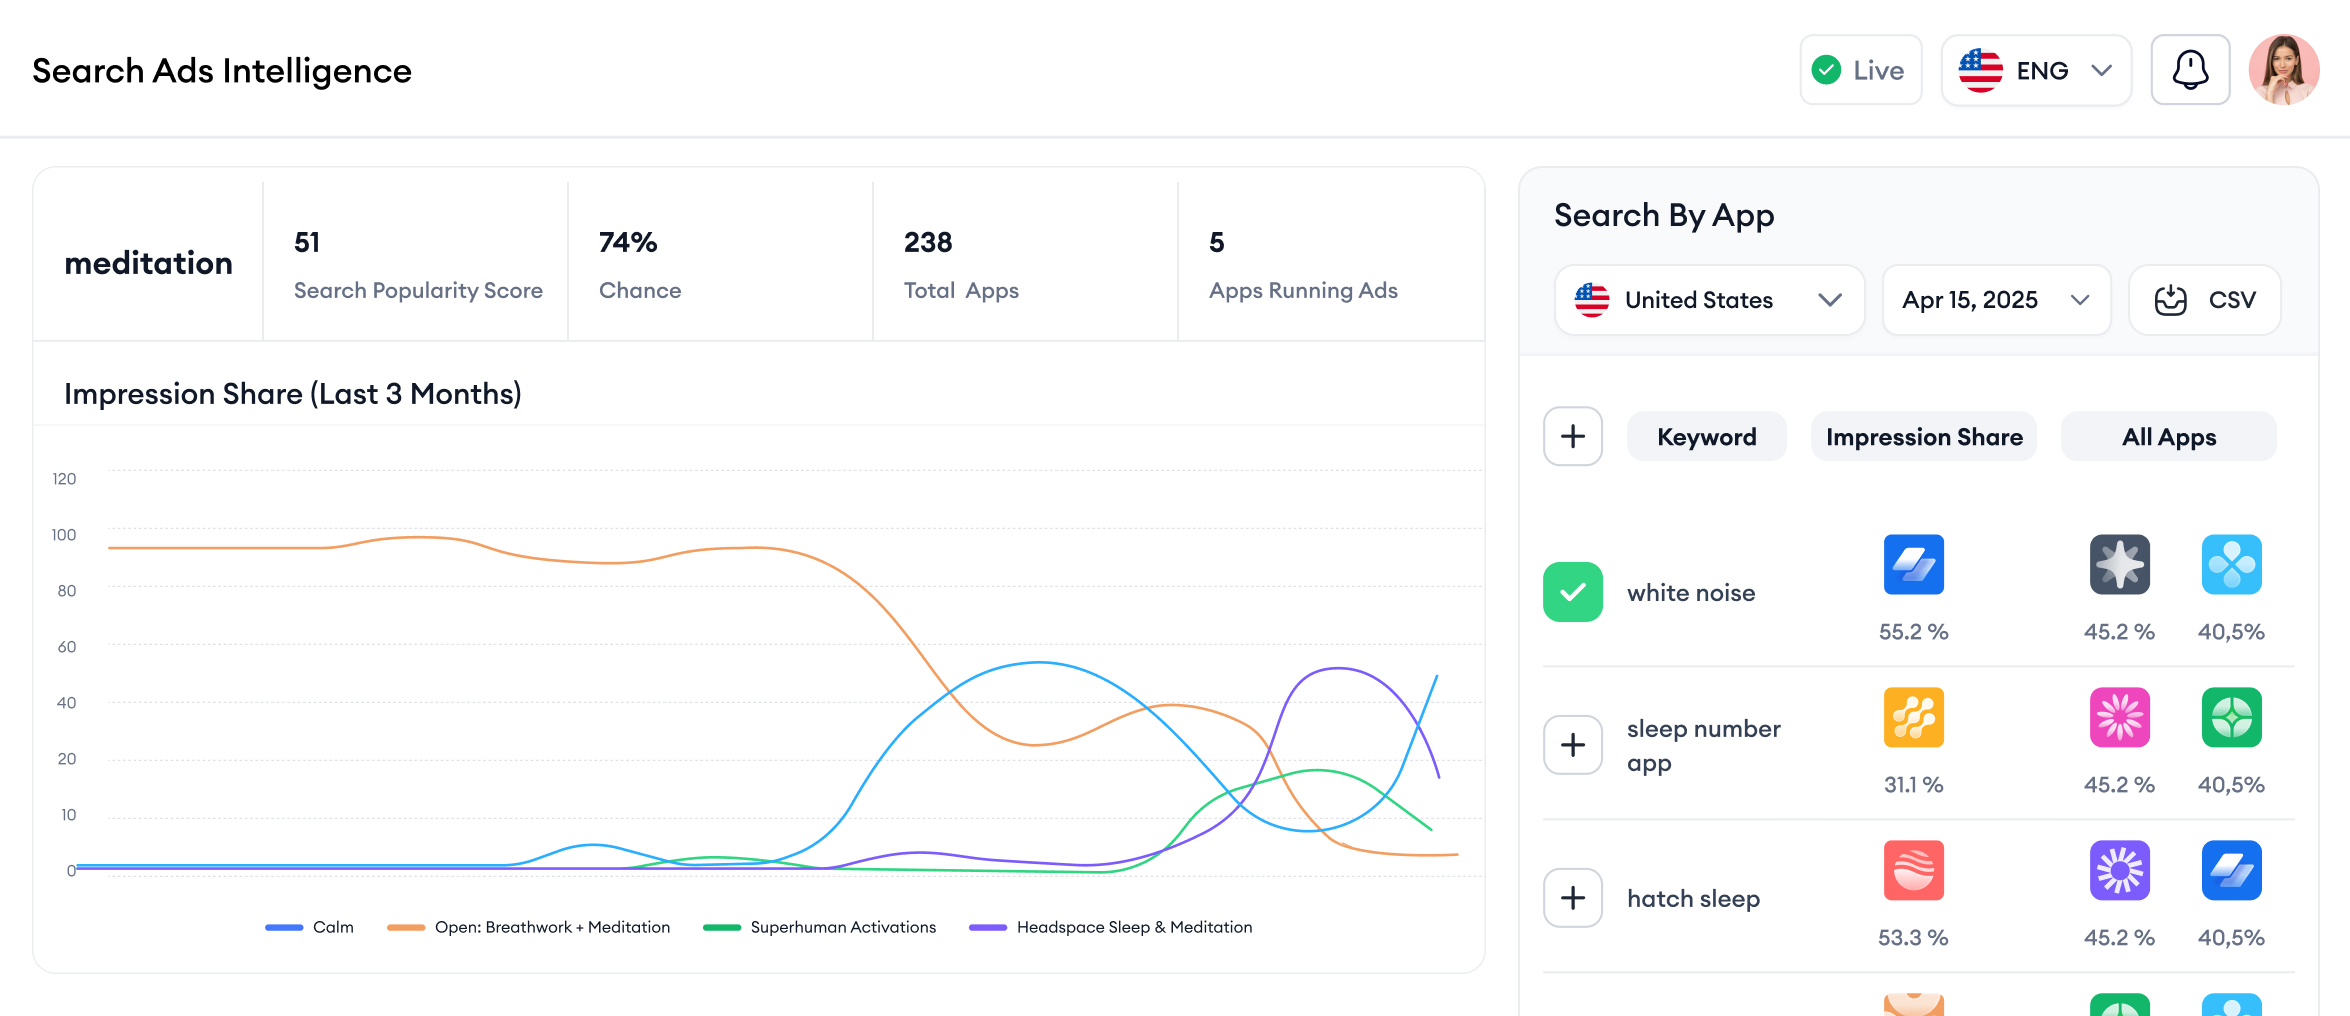The height and width of the screenshot is (1016, 2350).
Task: Click the white noise keyword text
Action: click(x=1691, y=593)
